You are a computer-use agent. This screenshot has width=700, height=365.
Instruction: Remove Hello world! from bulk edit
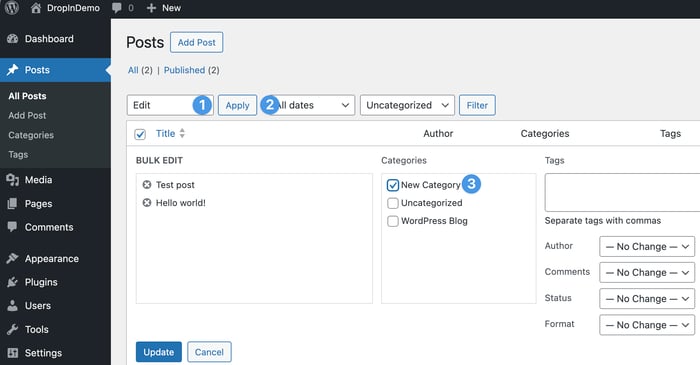pyautogui.click(x=146, y=203)
